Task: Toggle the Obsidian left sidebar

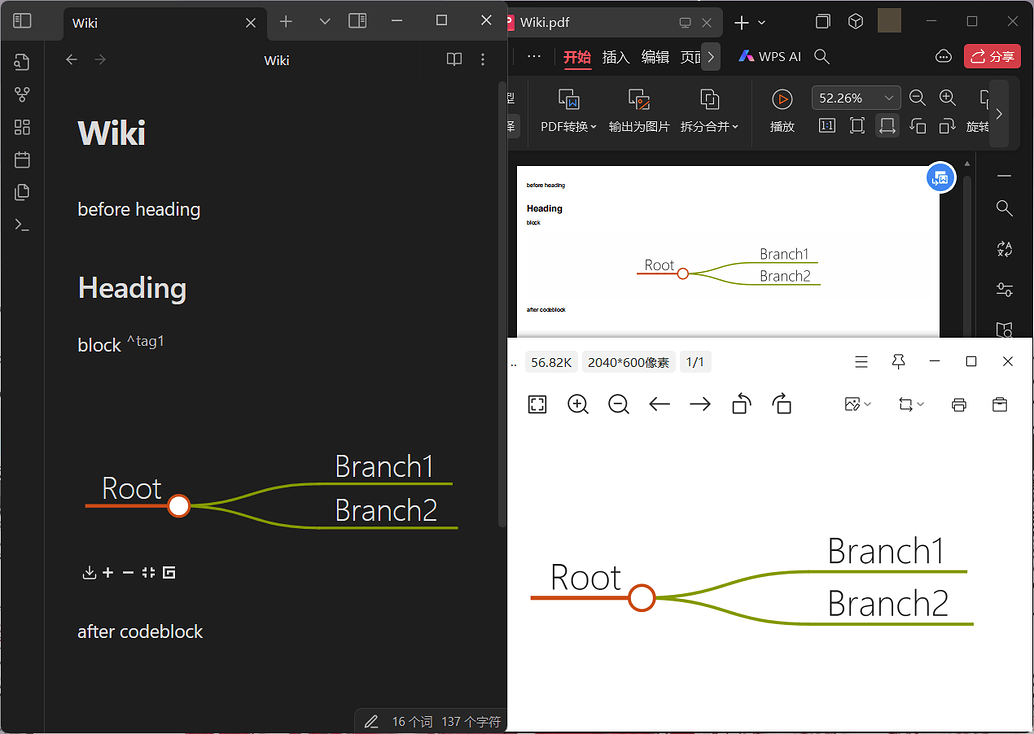Action: coord(22,21)
